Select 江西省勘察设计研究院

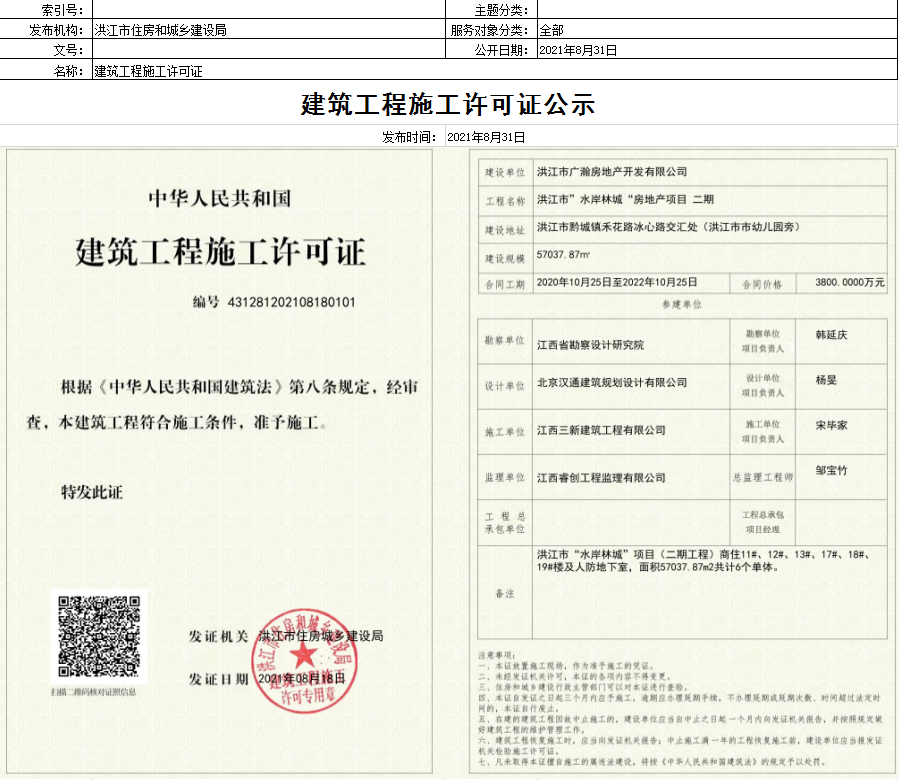coord(591,345)
